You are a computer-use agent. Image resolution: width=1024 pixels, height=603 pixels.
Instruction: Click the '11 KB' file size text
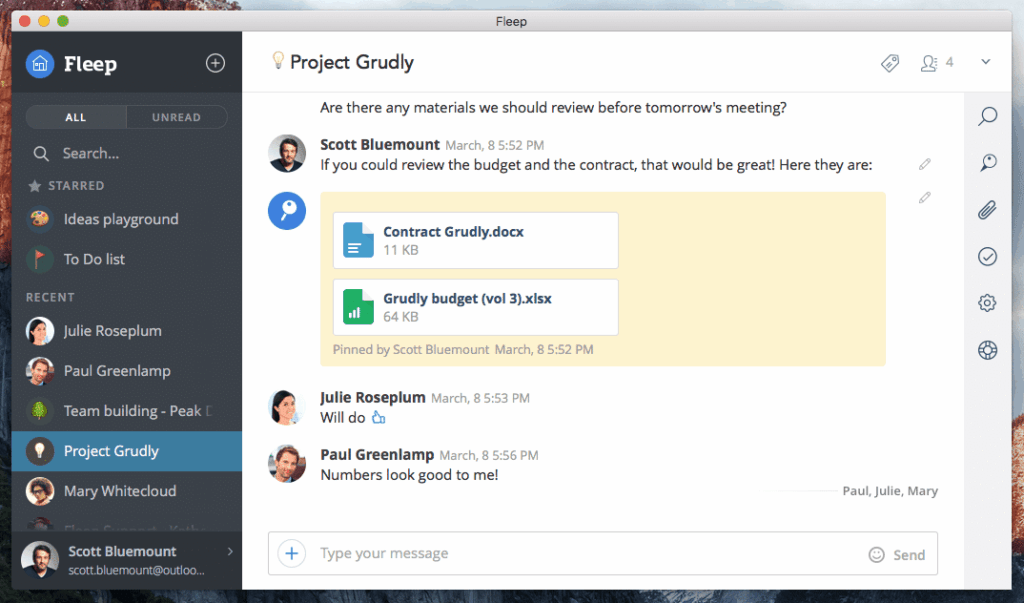[x=401, y=250]
